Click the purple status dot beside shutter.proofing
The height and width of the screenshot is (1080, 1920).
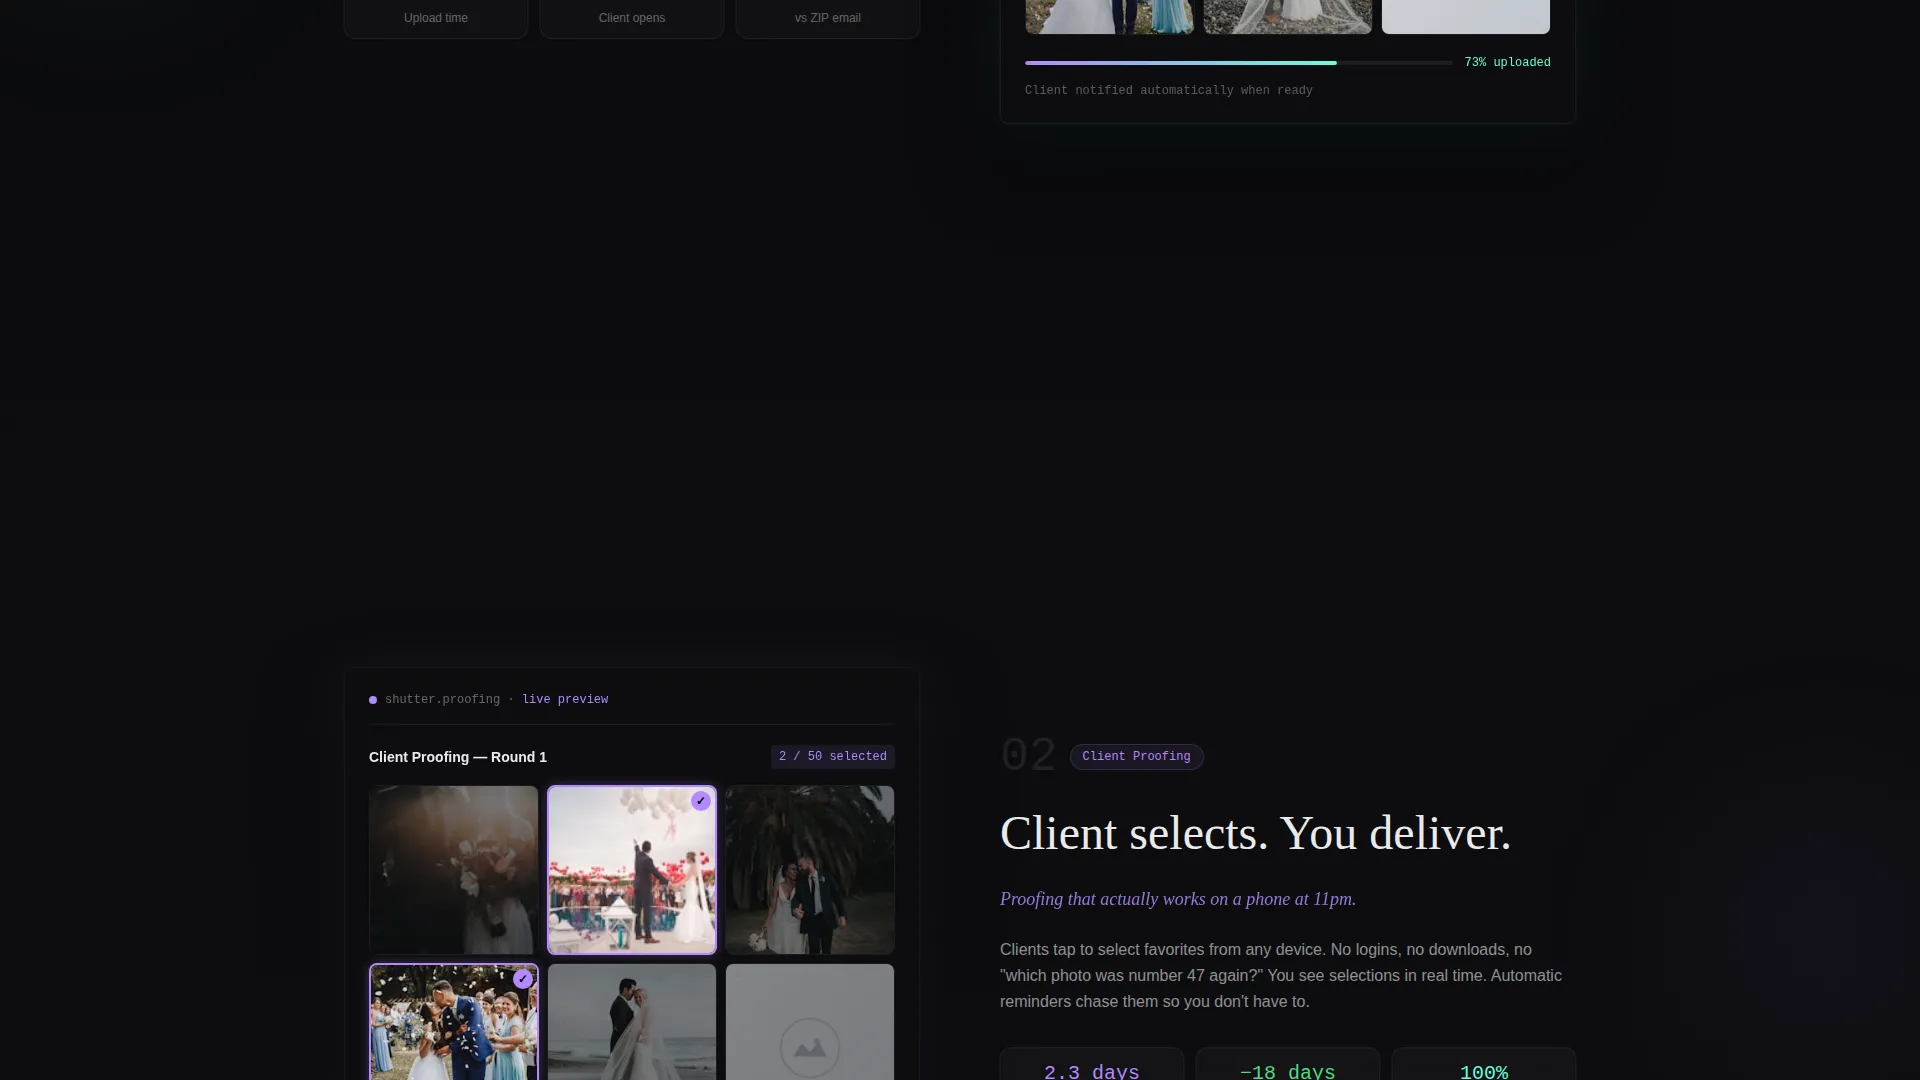[x=373, y=700]
